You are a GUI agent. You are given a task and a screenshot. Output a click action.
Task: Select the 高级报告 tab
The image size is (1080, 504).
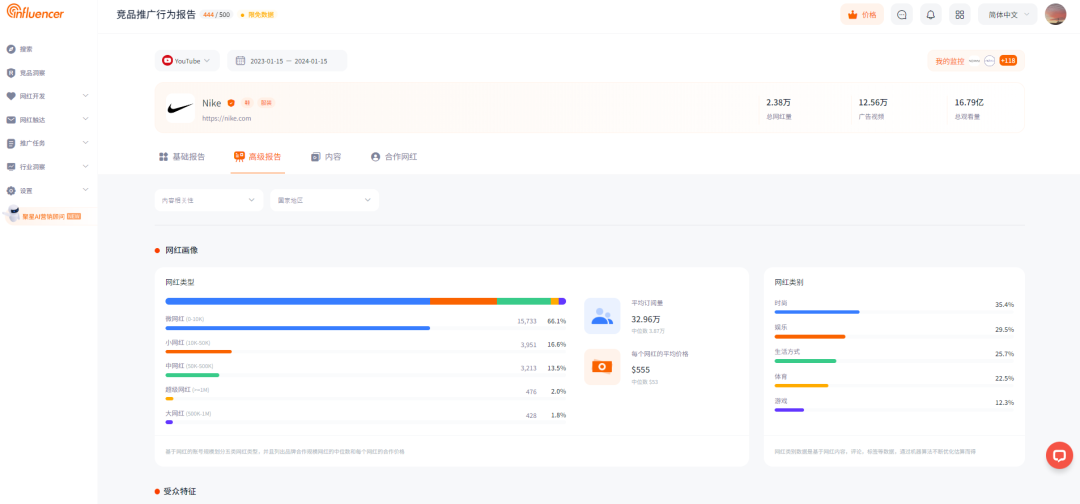coord(258,157)
